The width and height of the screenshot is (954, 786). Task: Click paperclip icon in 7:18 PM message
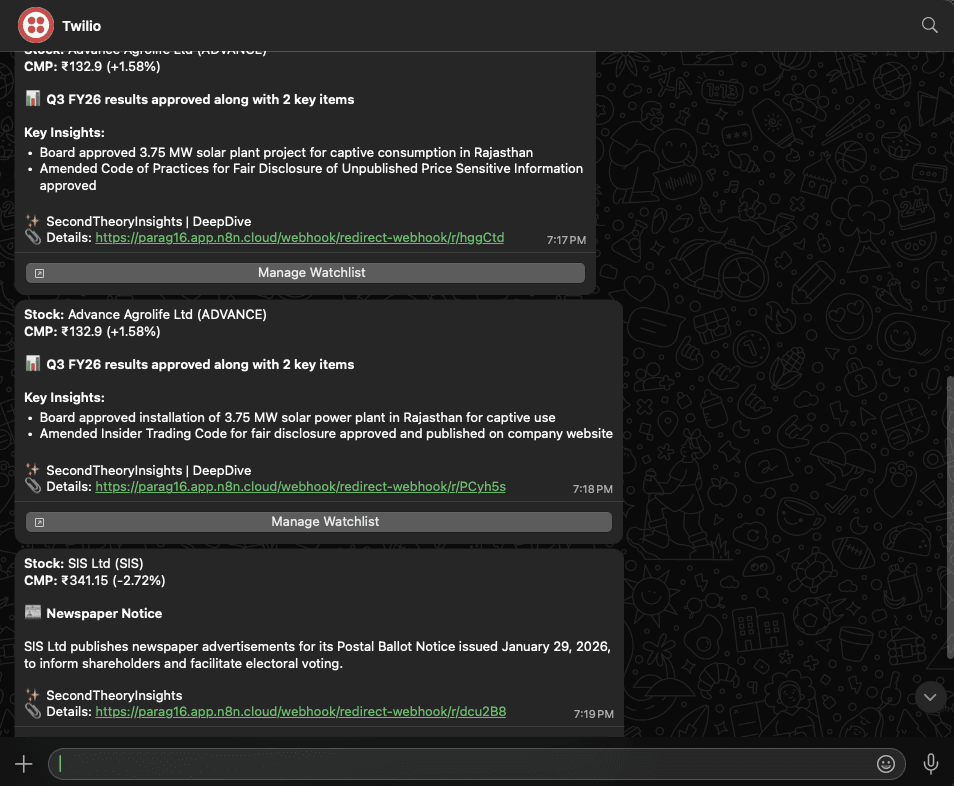pos(33,486)
